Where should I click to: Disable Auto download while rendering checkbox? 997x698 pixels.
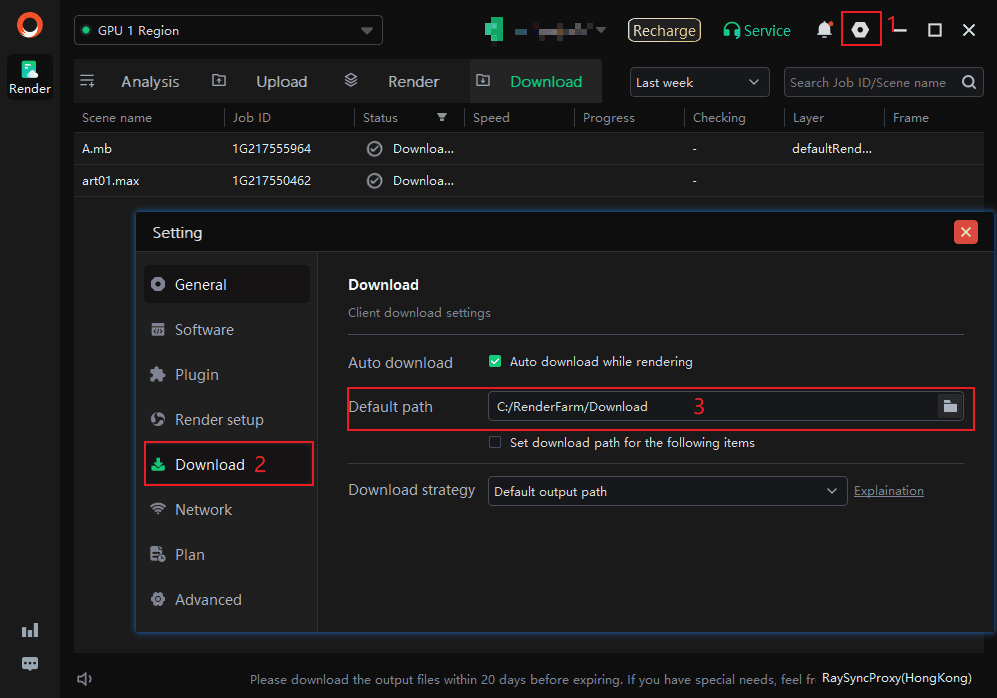click(x=495, y=362)
